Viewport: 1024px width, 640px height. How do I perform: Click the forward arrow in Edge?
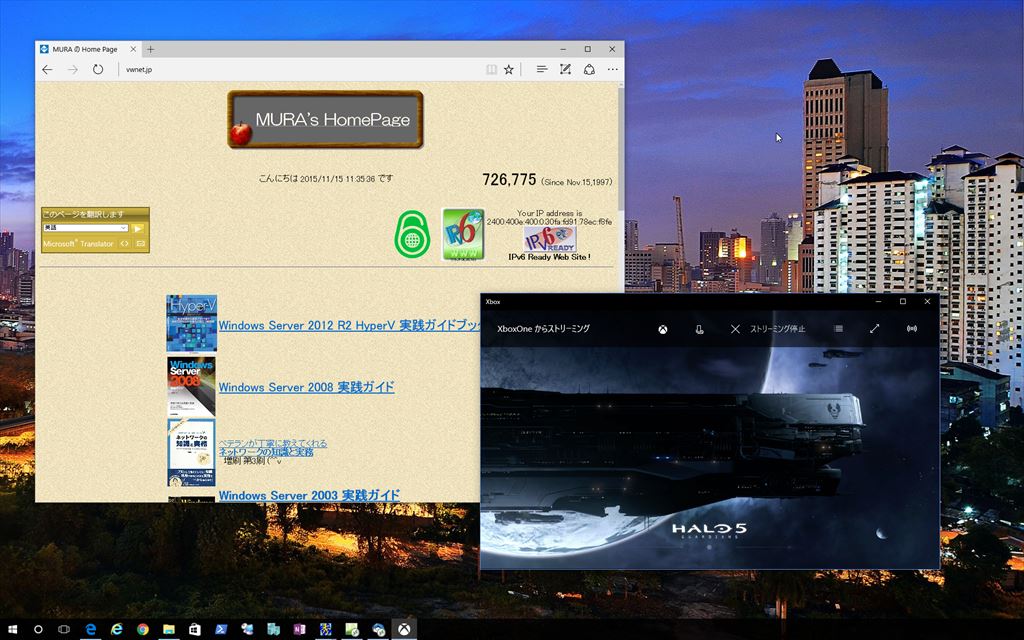72,69
